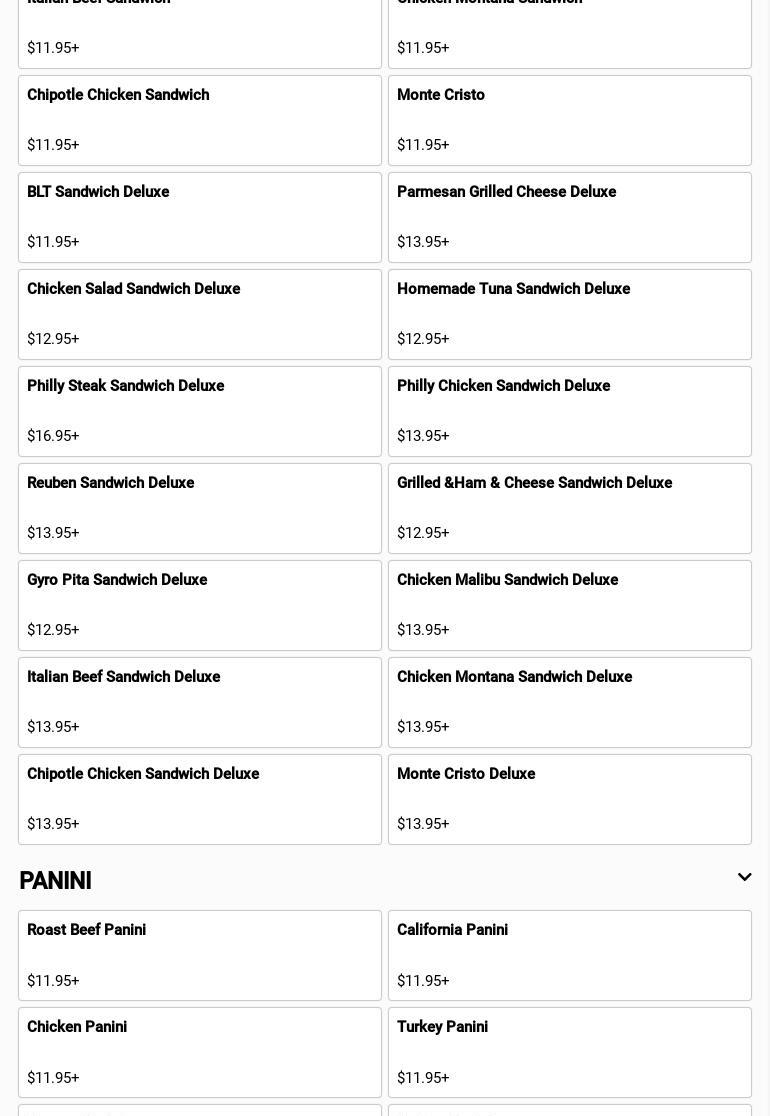The height and width of the screenshot is (1116, 770).
Task: Open Italian Beef Sandwich Deluxe
Action: click(200, 702)
